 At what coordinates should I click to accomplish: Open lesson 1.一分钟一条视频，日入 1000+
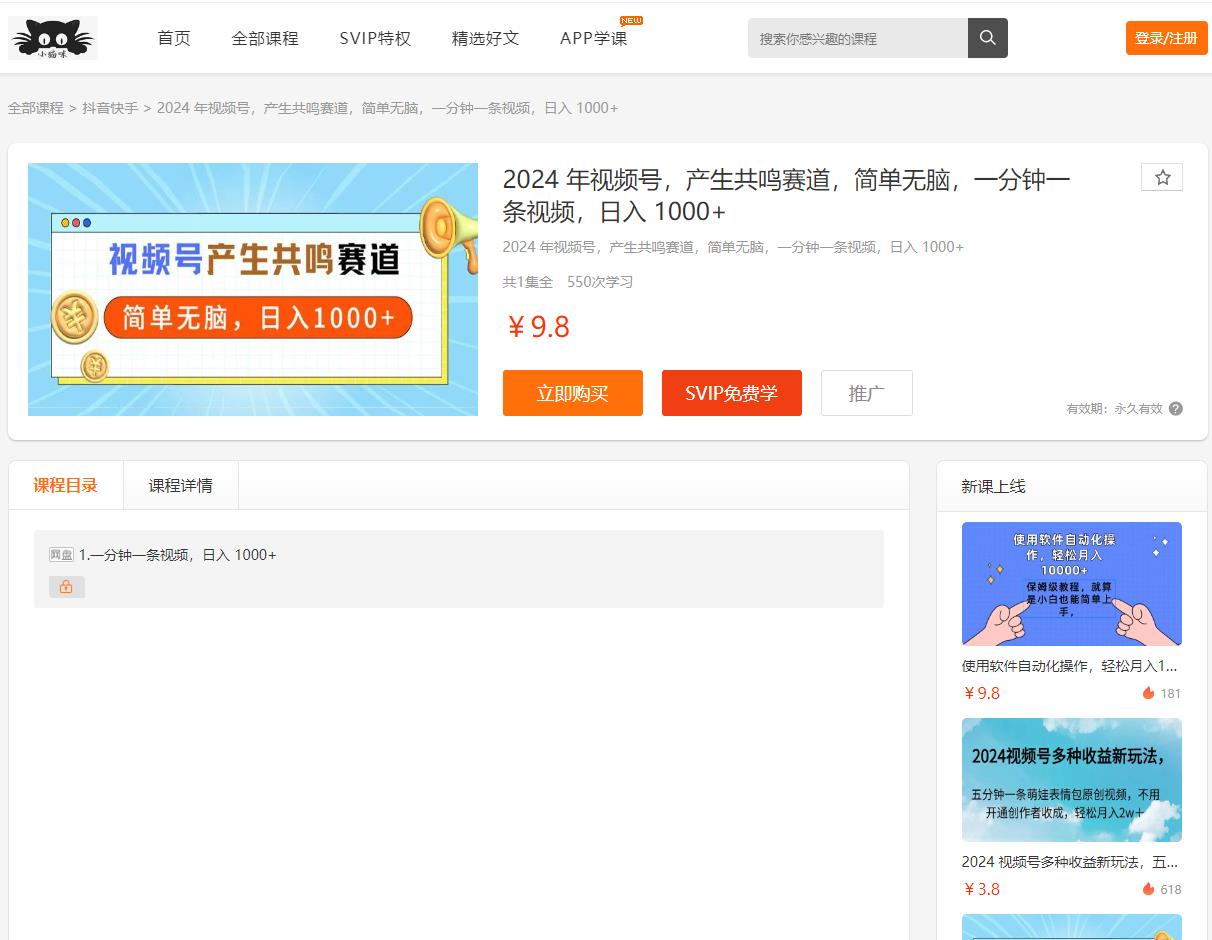coord(178,554)
